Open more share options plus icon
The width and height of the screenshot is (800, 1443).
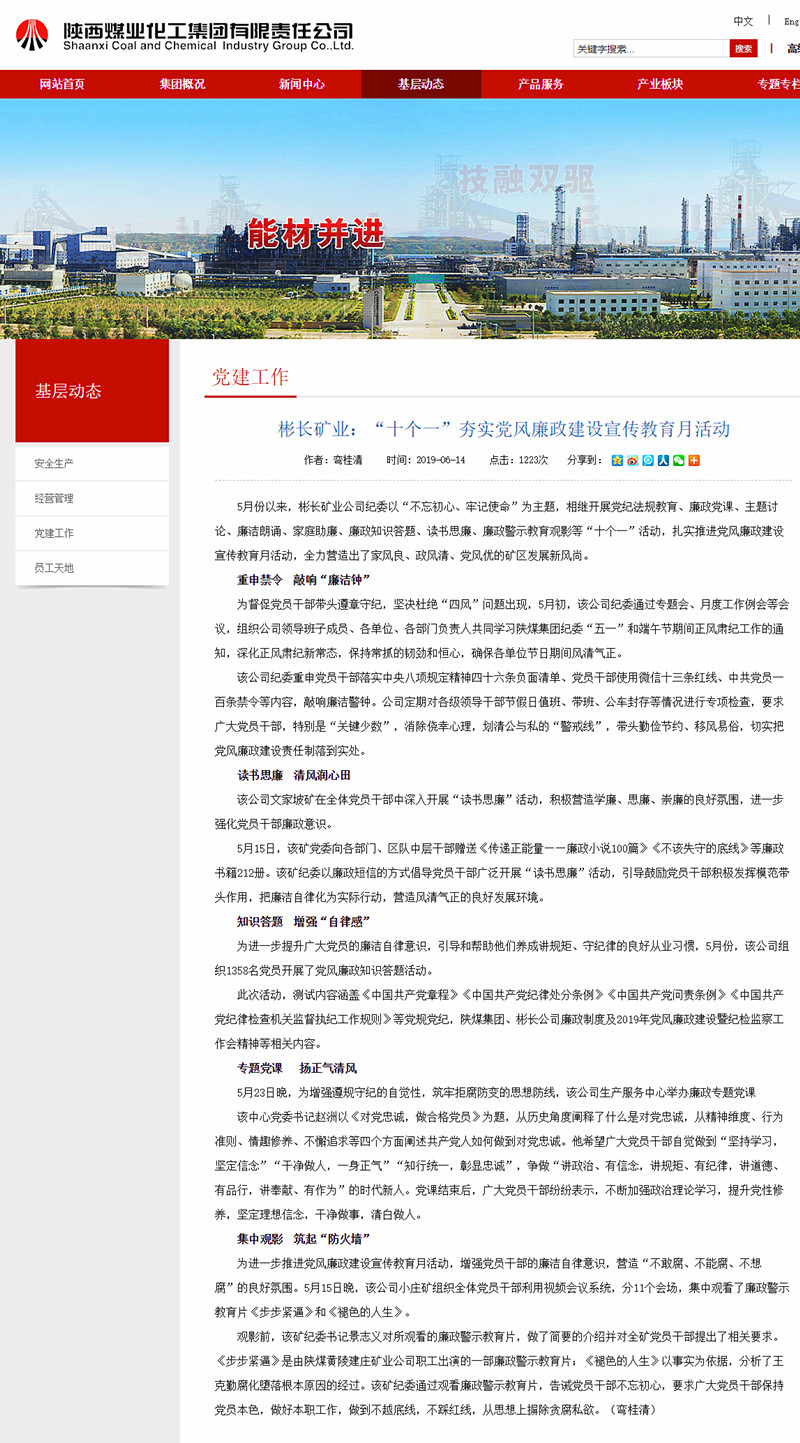point(694,460)
